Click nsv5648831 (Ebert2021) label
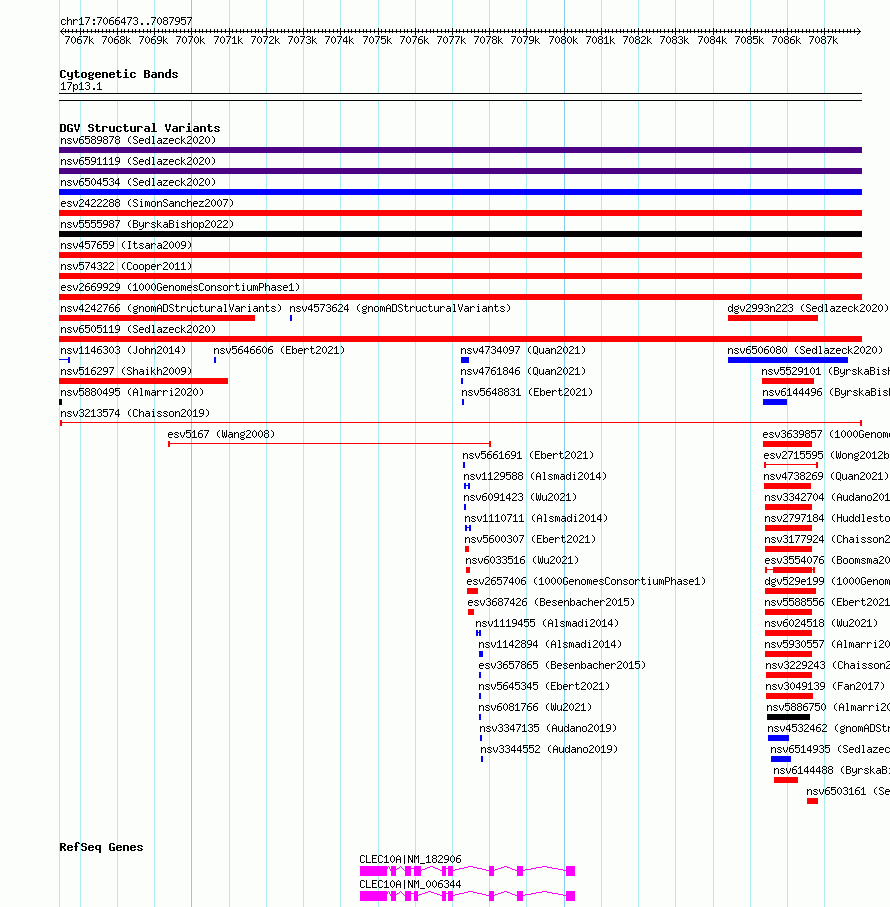 527,393
